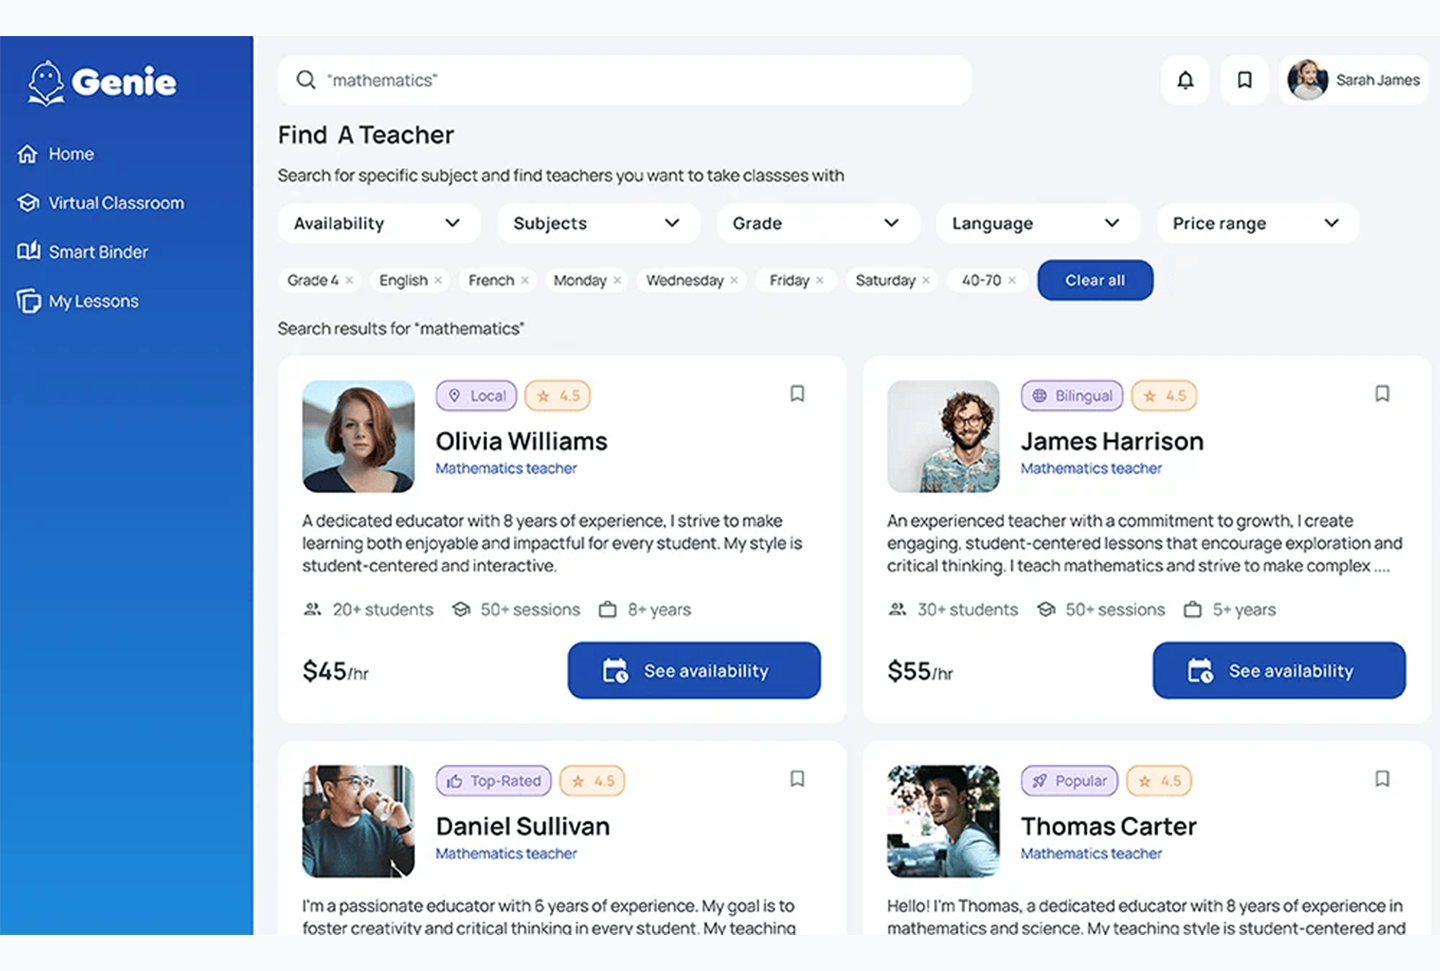The image size is (1440, 971).
Task: Focus the mathematics search field
Action: tap(640, 80)
